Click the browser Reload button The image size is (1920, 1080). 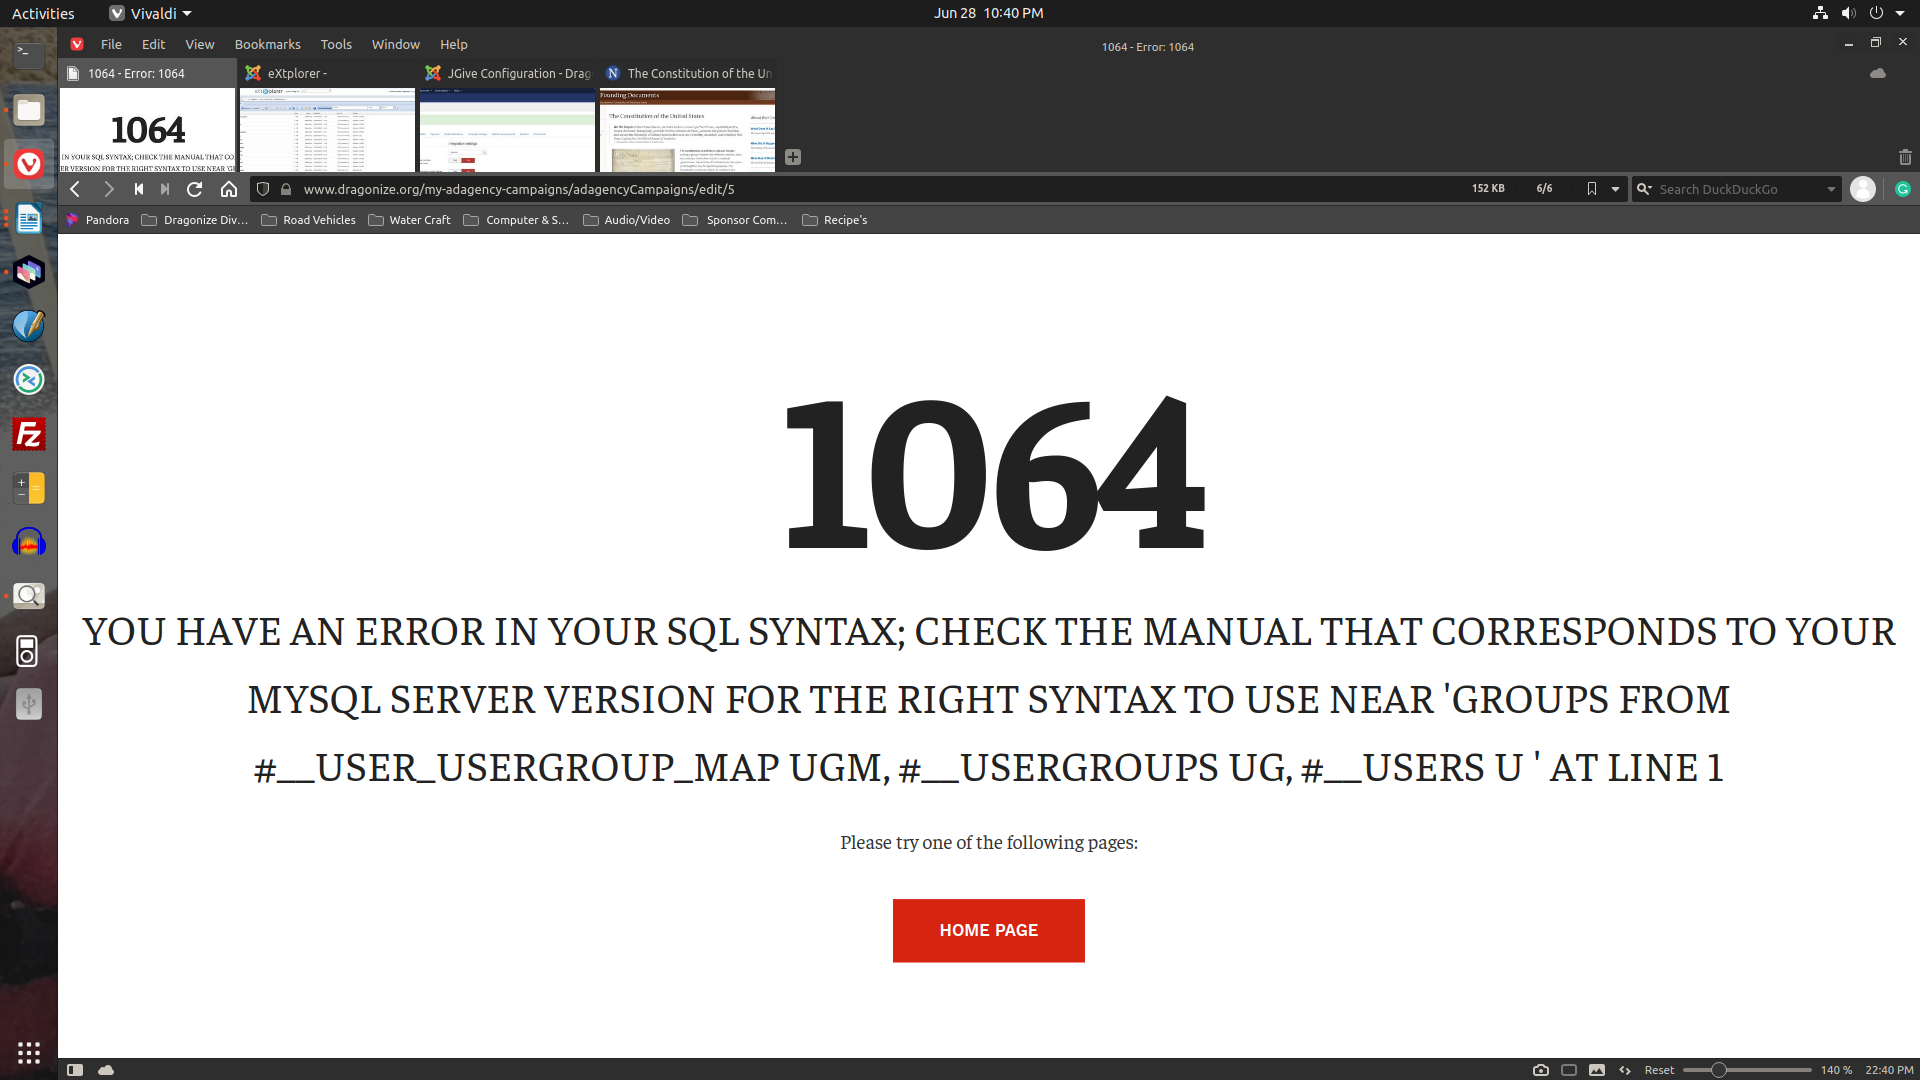point(195,189)
